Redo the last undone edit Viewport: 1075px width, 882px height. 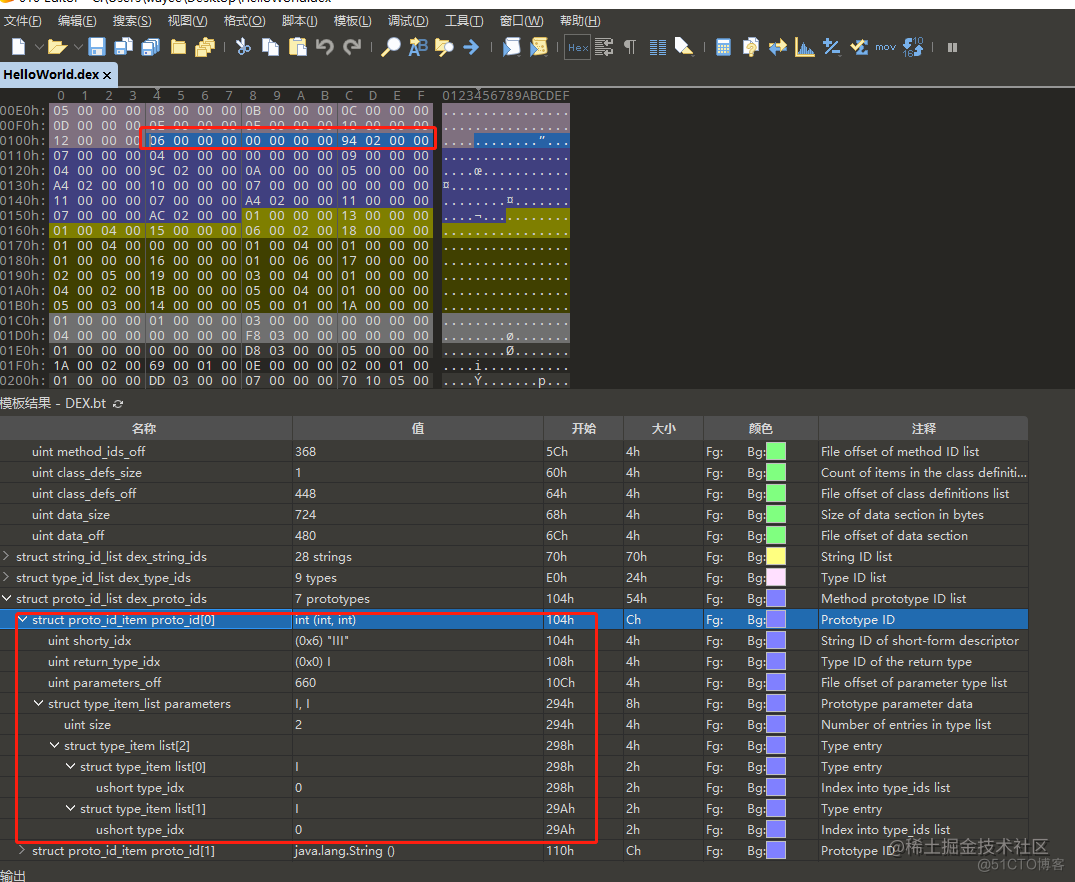coord(352,47)
